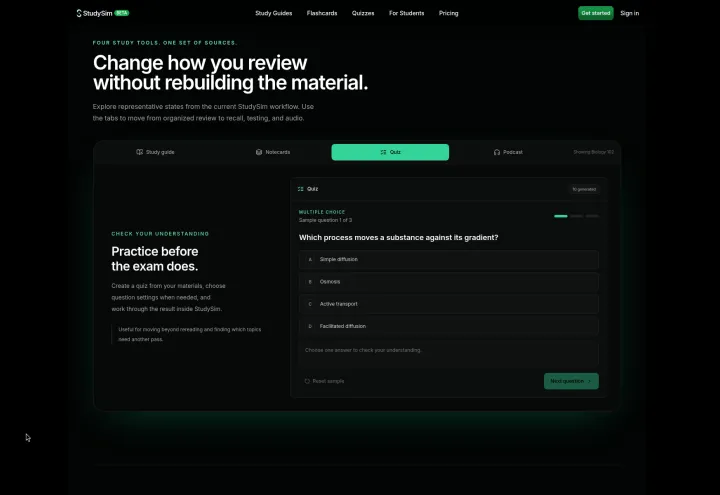Open Flashcards in top navigation

tap(322, 13)
